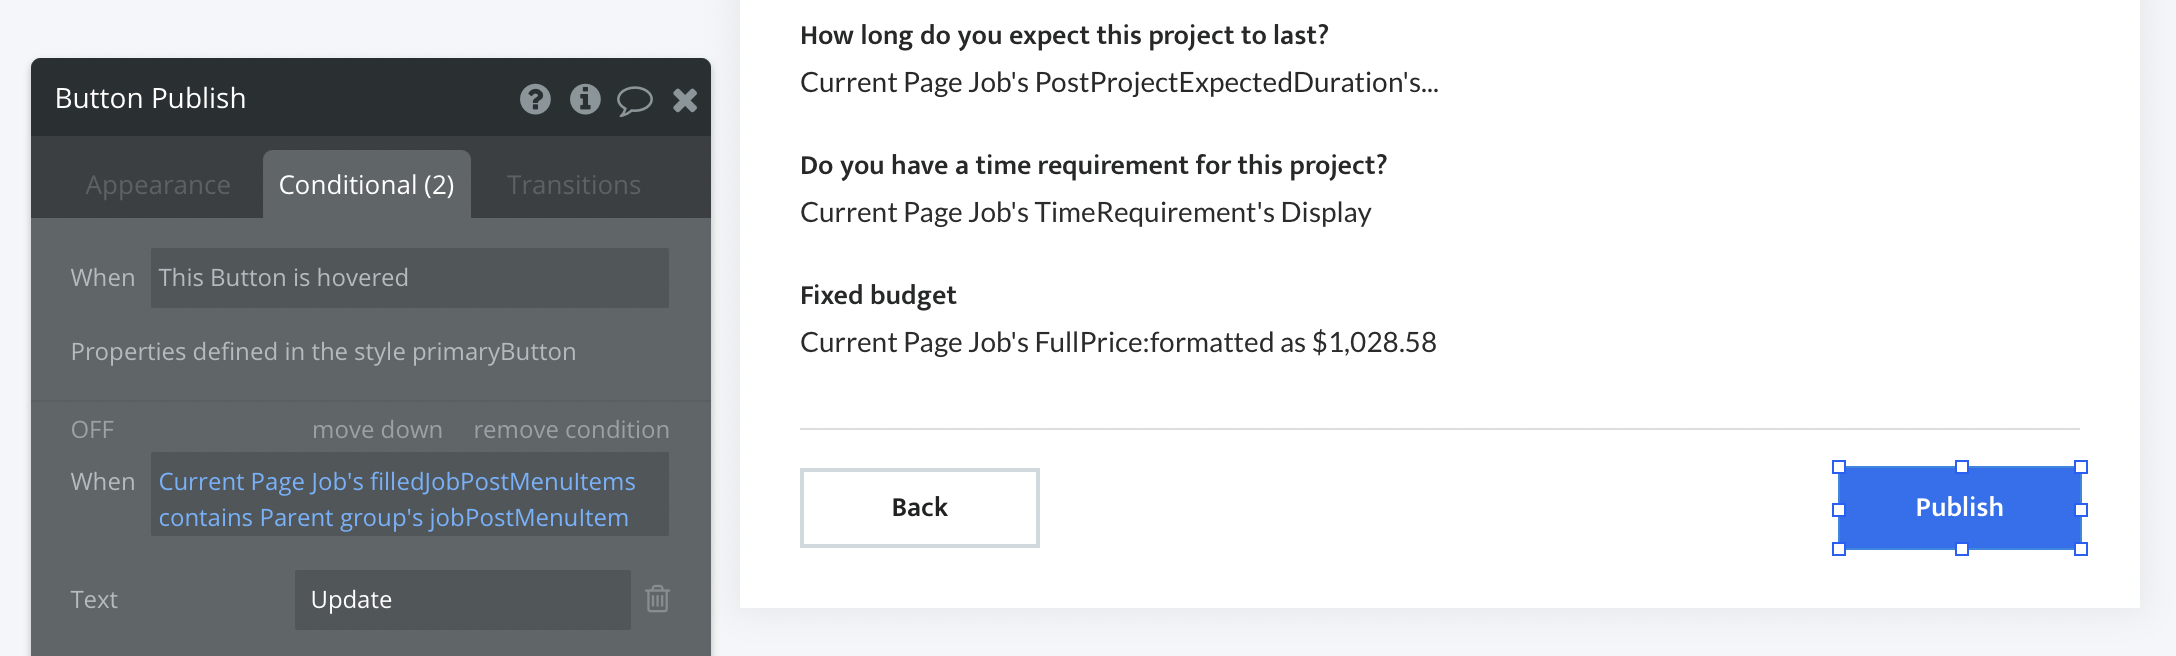The width and height of the screenshot is (2176, 656).
Task: Select the TimeRequirement's Display text element
Action: click(1085, 213)
